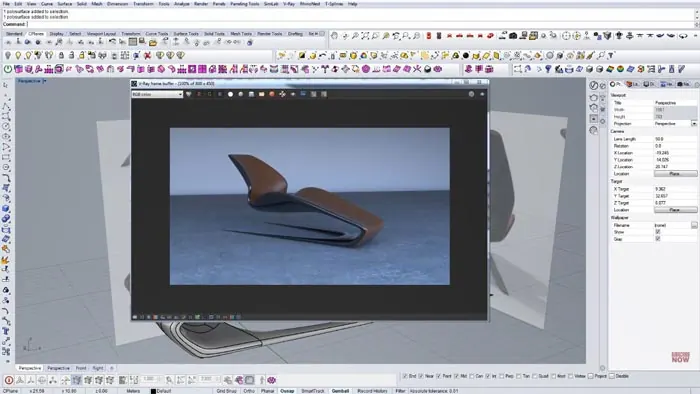
Task: Select the Right viewport tab
Action: click(98, 368)
